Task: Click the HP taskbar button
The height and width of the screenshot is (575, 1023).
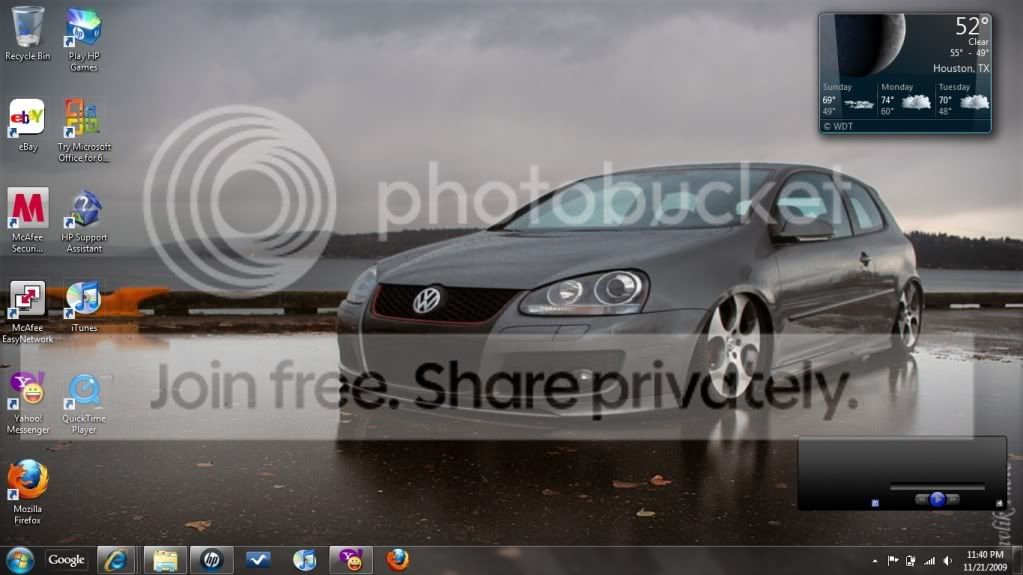Action: click(x=211, y=560)
